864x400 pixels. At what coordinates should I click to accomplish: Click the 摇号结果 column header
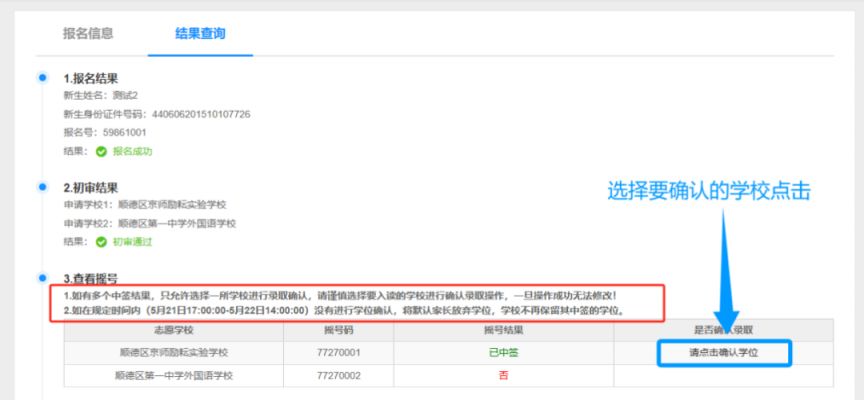[504, 330]
